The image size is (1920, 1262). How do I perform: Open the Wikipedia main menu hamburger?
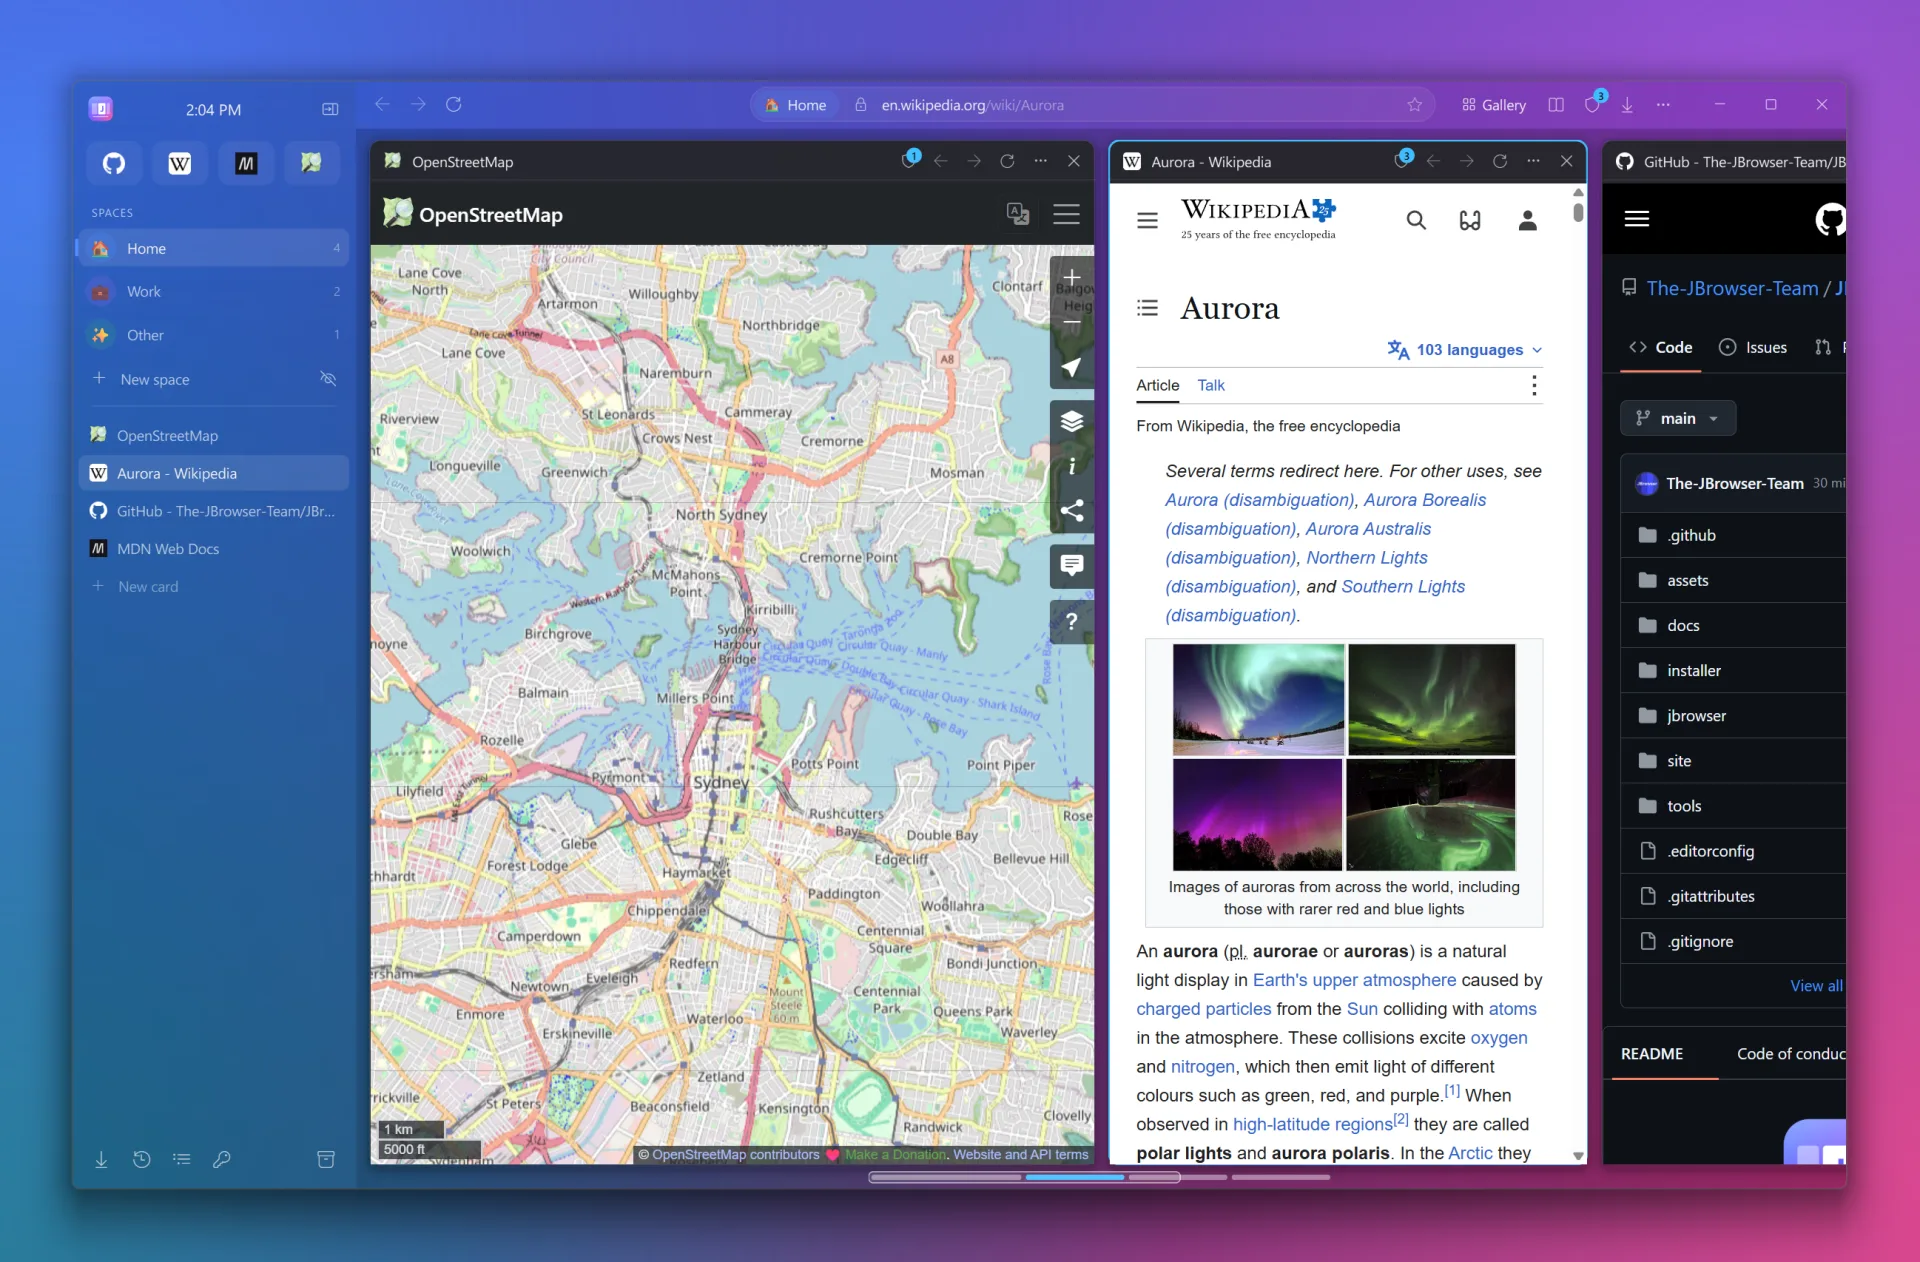[1147, 220]
